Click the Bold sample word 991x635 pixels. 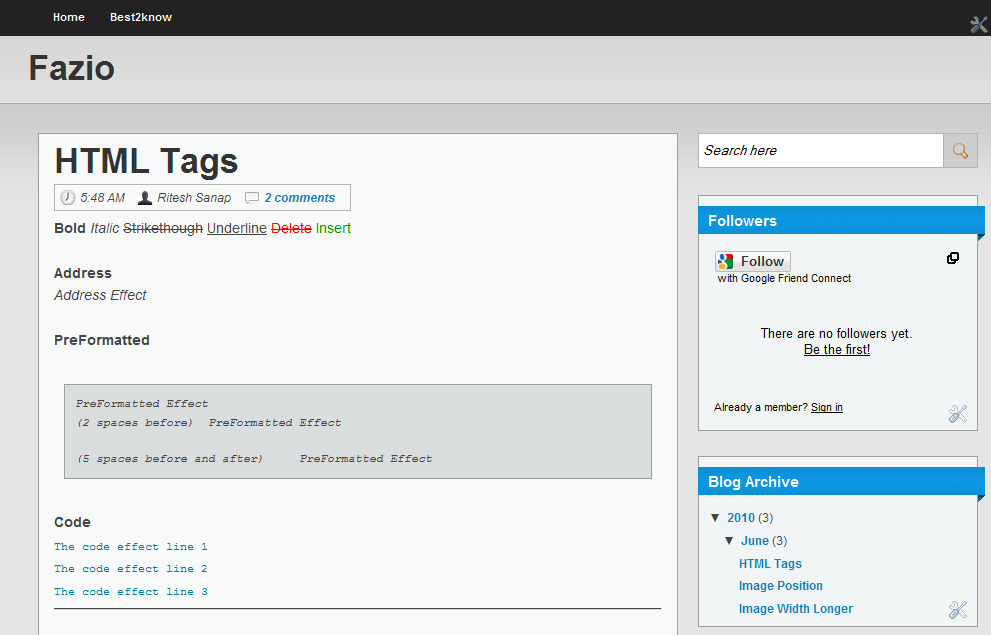[70, 228]
